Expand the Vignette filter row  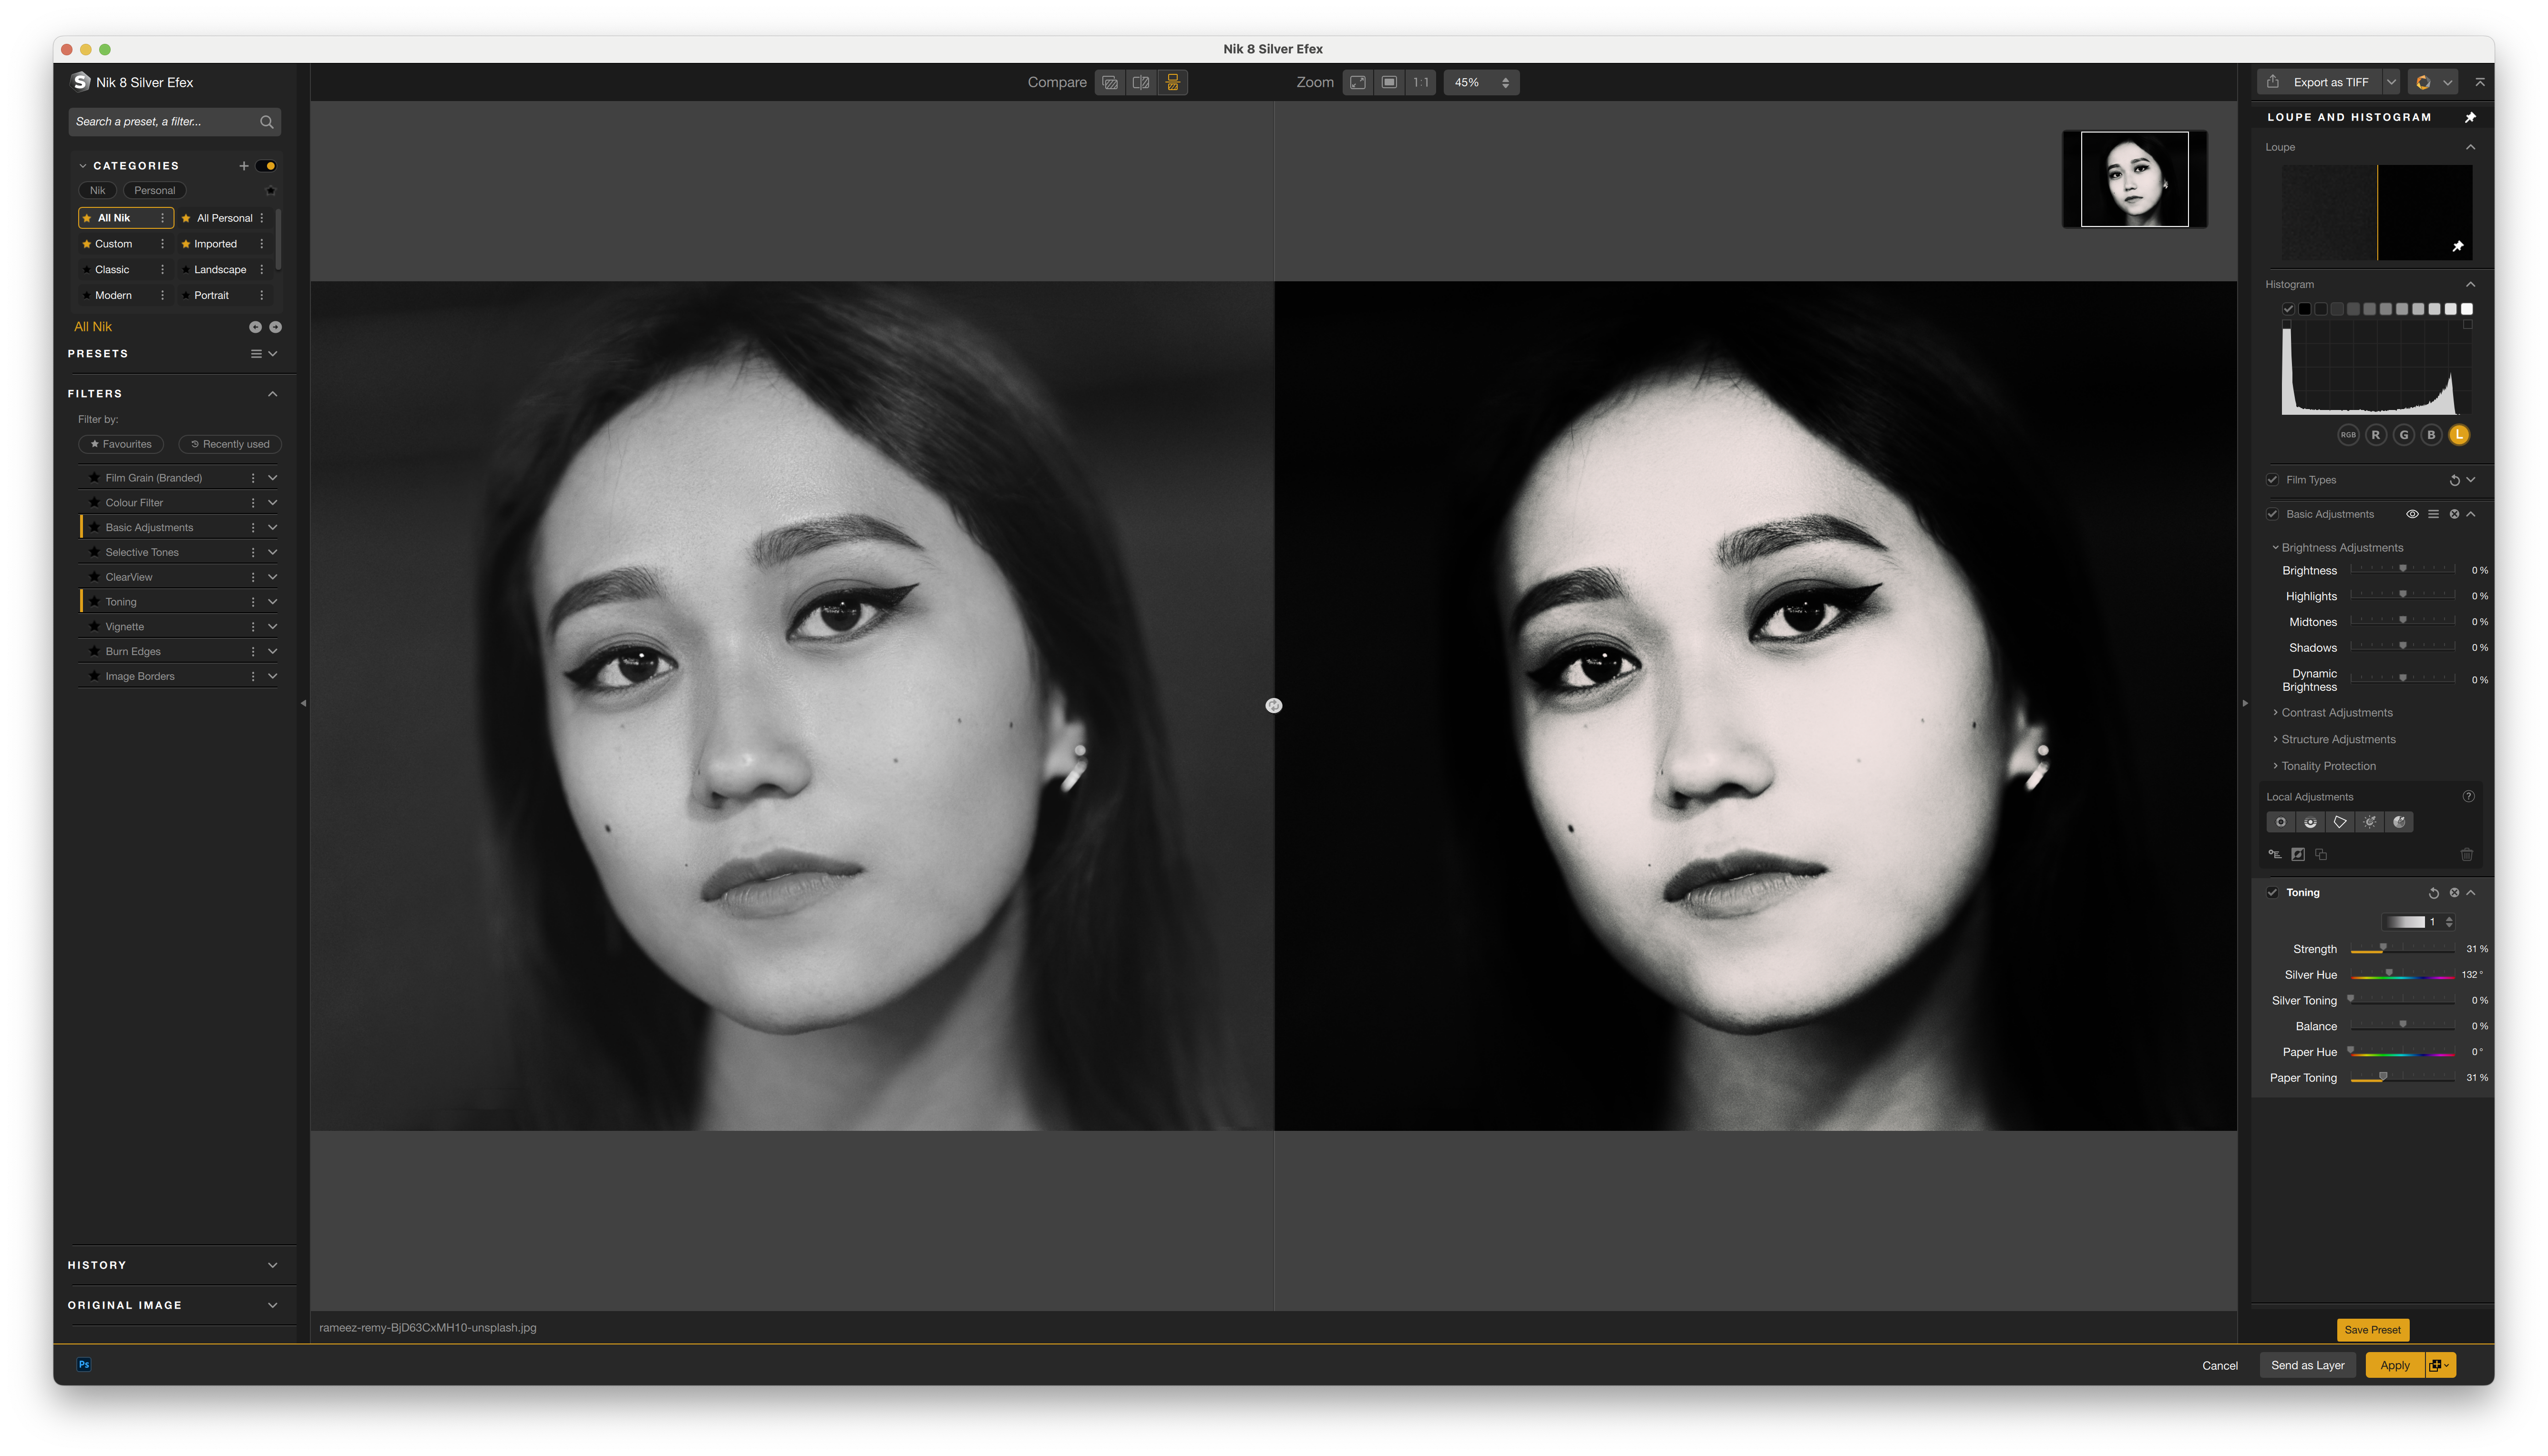pyautogui.click(x=273, y=627)
